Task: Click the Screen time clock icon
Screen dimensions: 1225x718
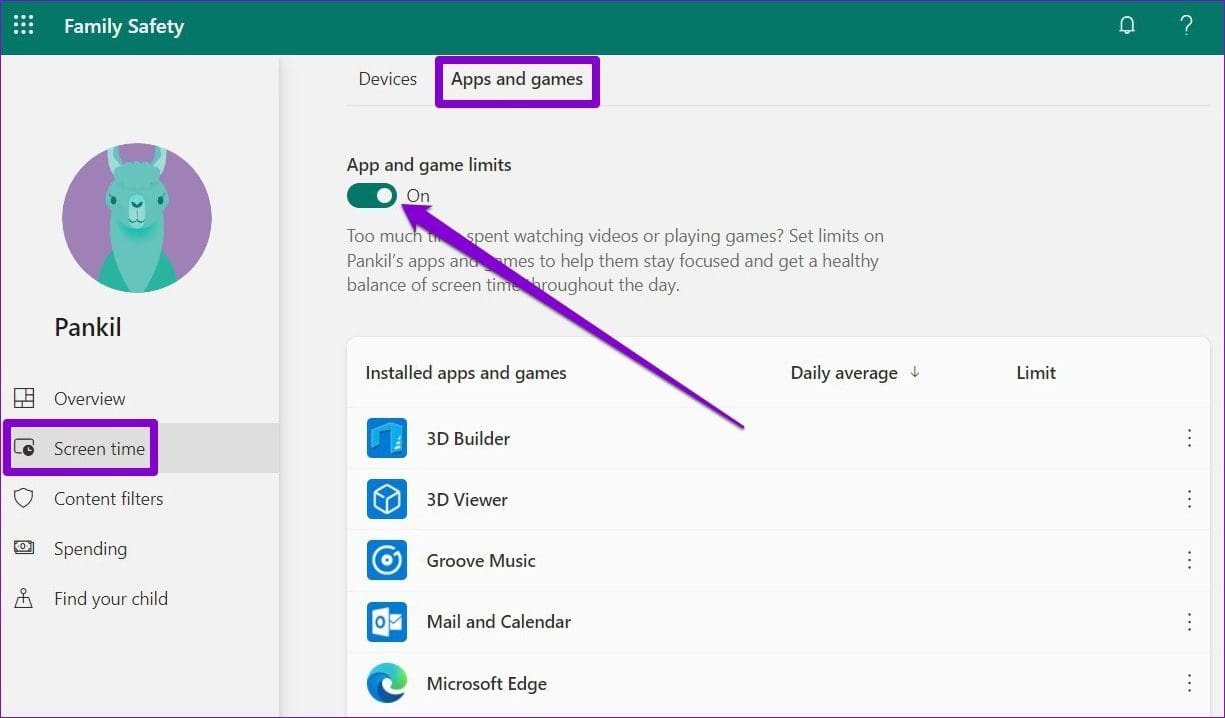Action: click(x=24, y=448)
